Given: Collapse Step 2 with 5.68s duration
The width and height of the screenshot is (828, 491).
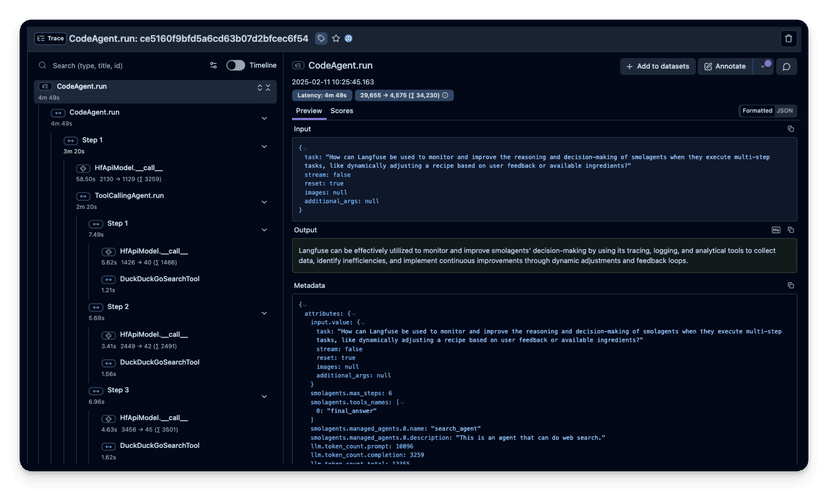Looking at the screenshot, I should [264, 313].
